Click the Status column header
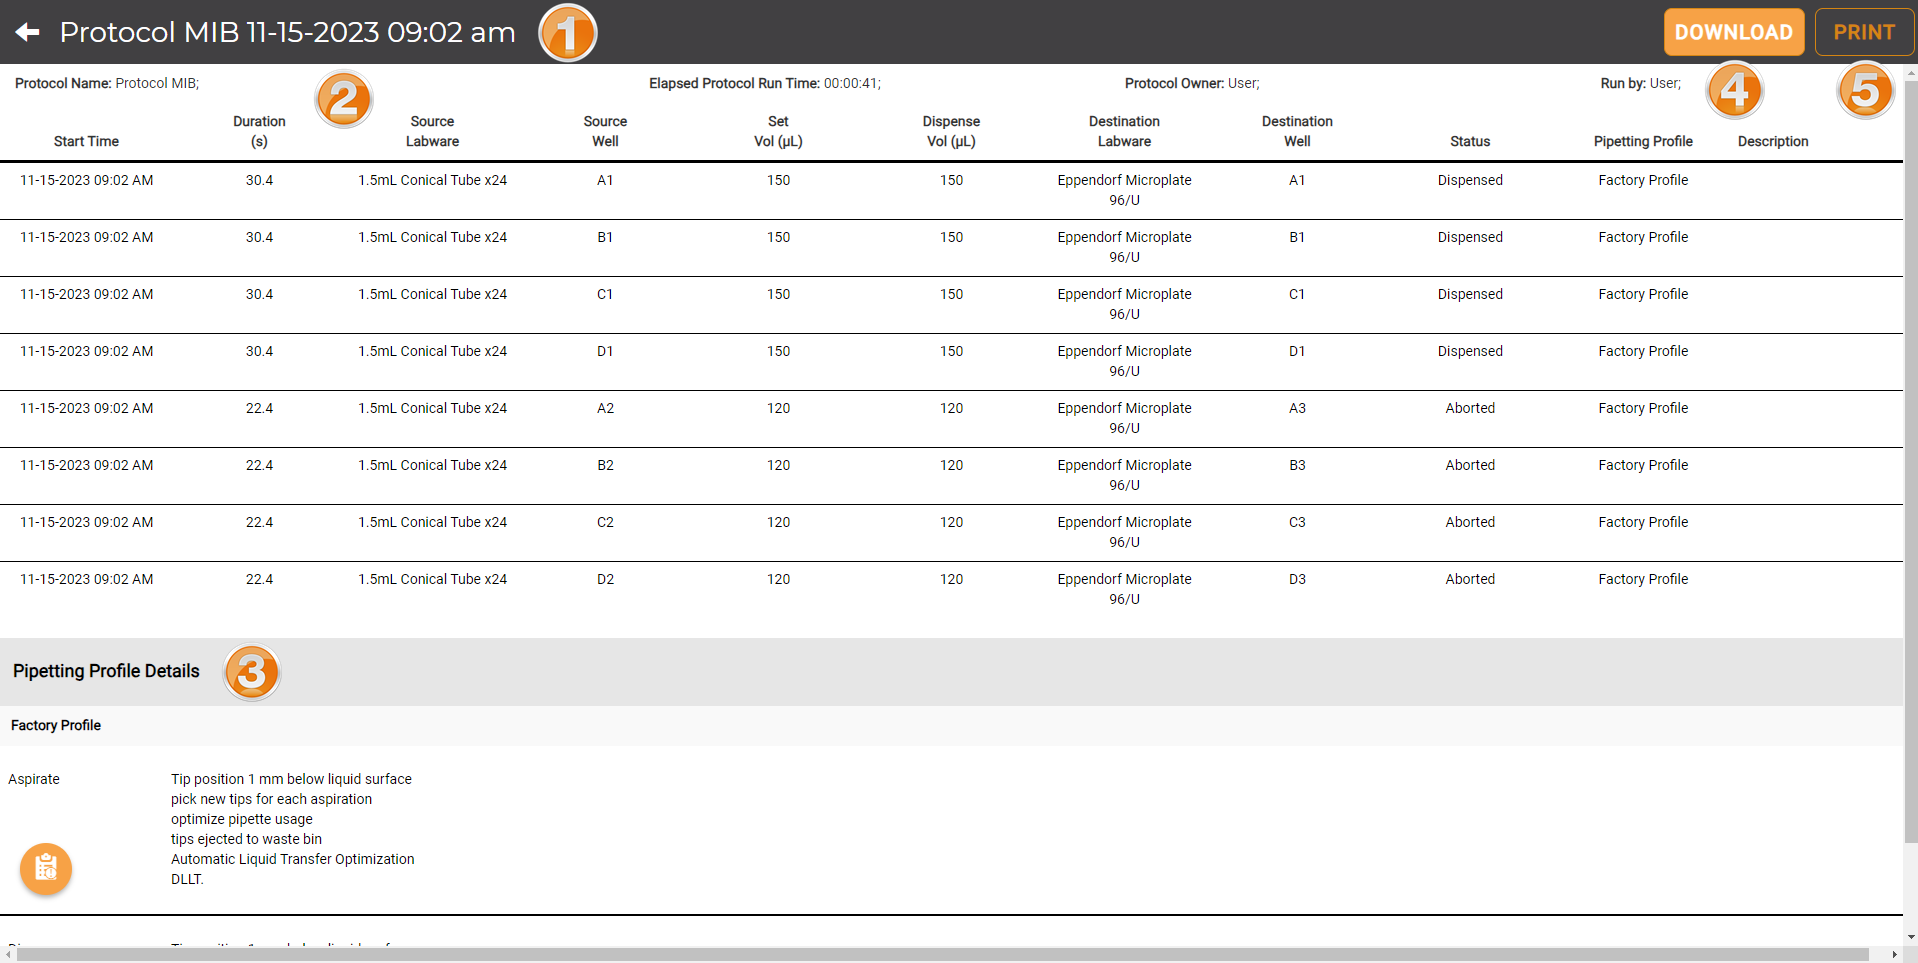Image resolution: width=1918 pixels, height=963 pixels. [1469, 141]
